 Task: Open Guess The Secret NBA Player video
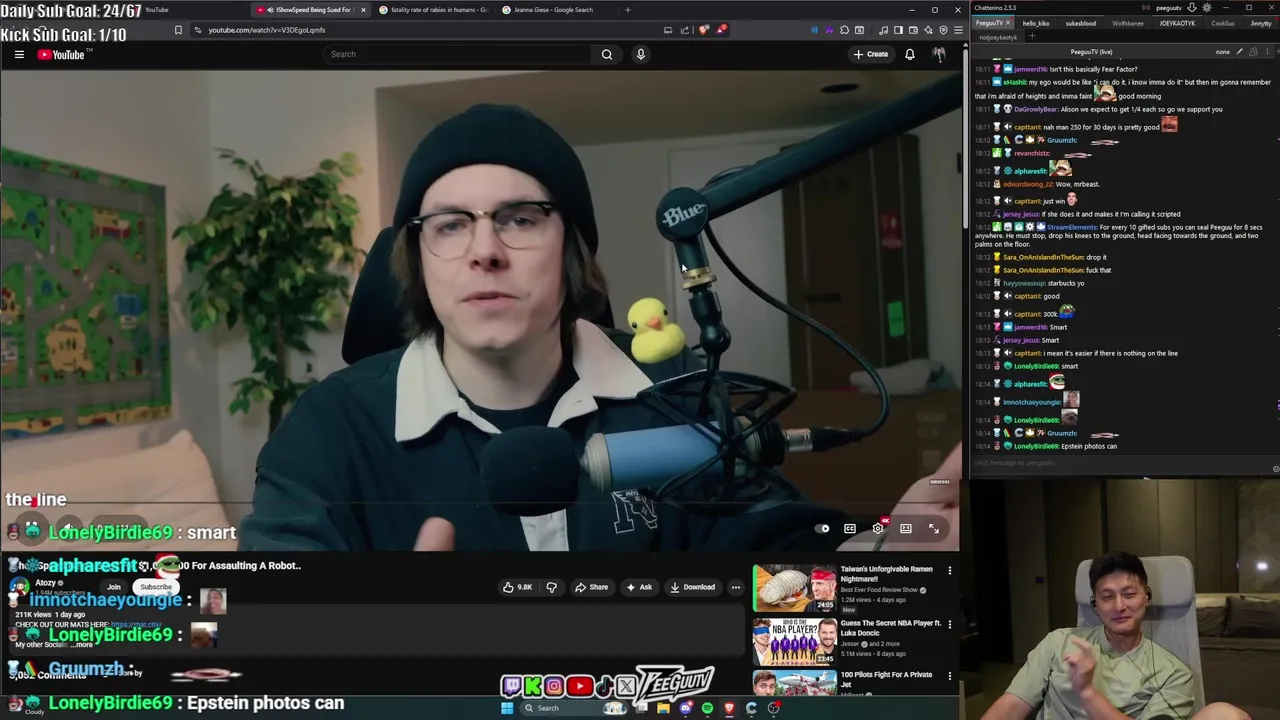(x=795, y=642)
